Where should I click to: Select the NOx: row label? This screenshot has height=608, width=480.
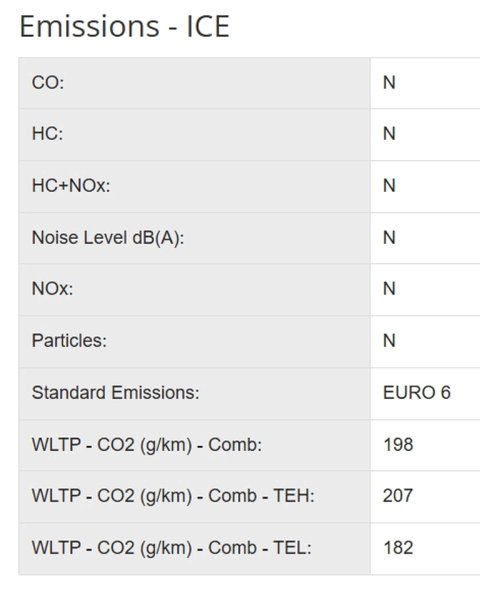click(x=52, y=289)
